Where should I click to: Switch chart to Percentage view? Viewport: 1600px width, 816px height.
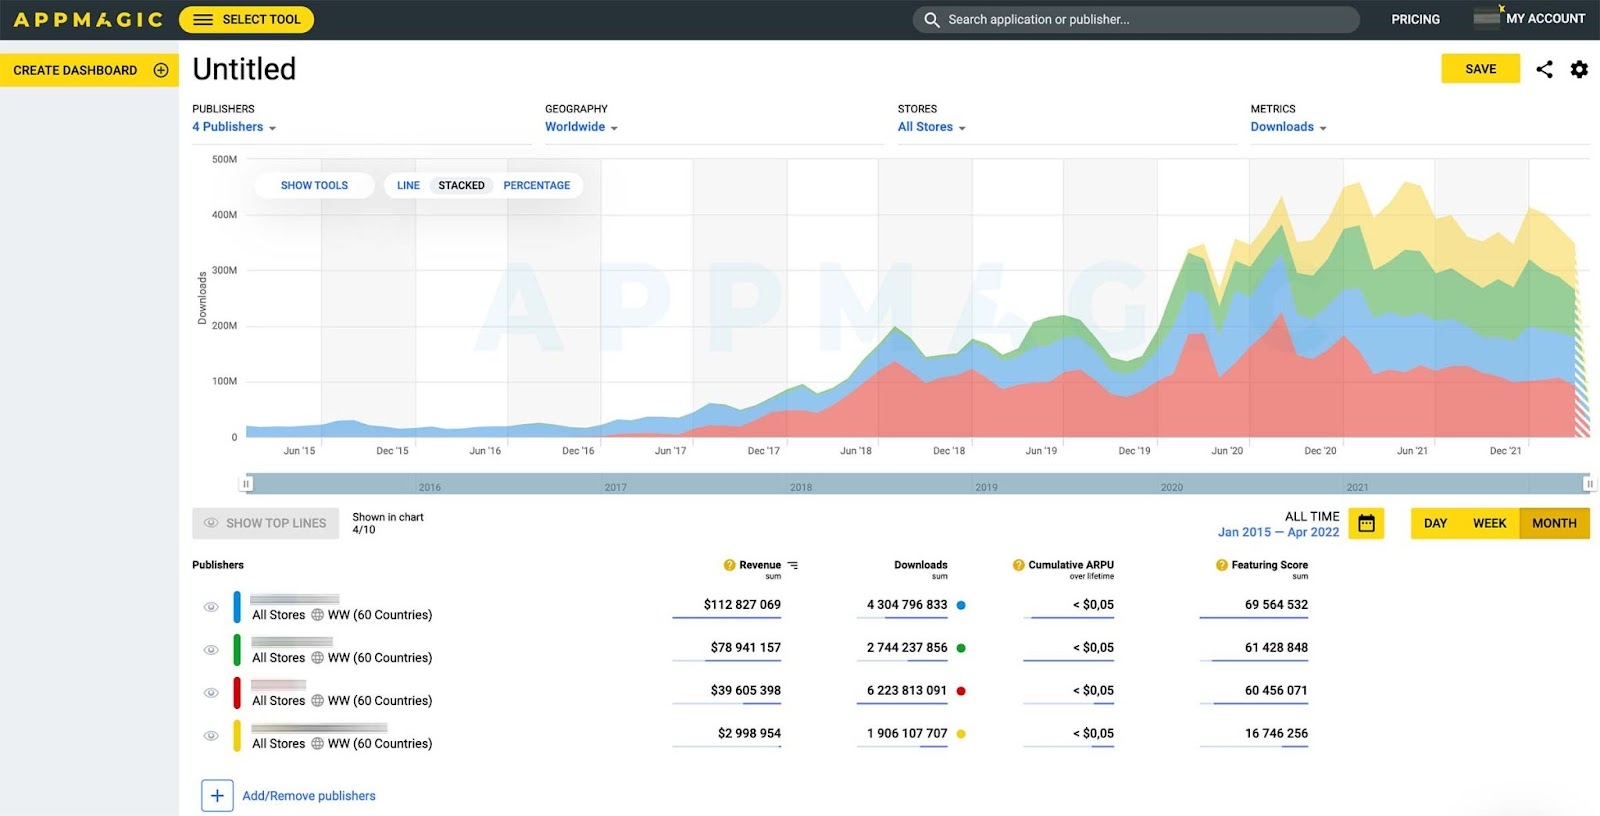(536, 185)
